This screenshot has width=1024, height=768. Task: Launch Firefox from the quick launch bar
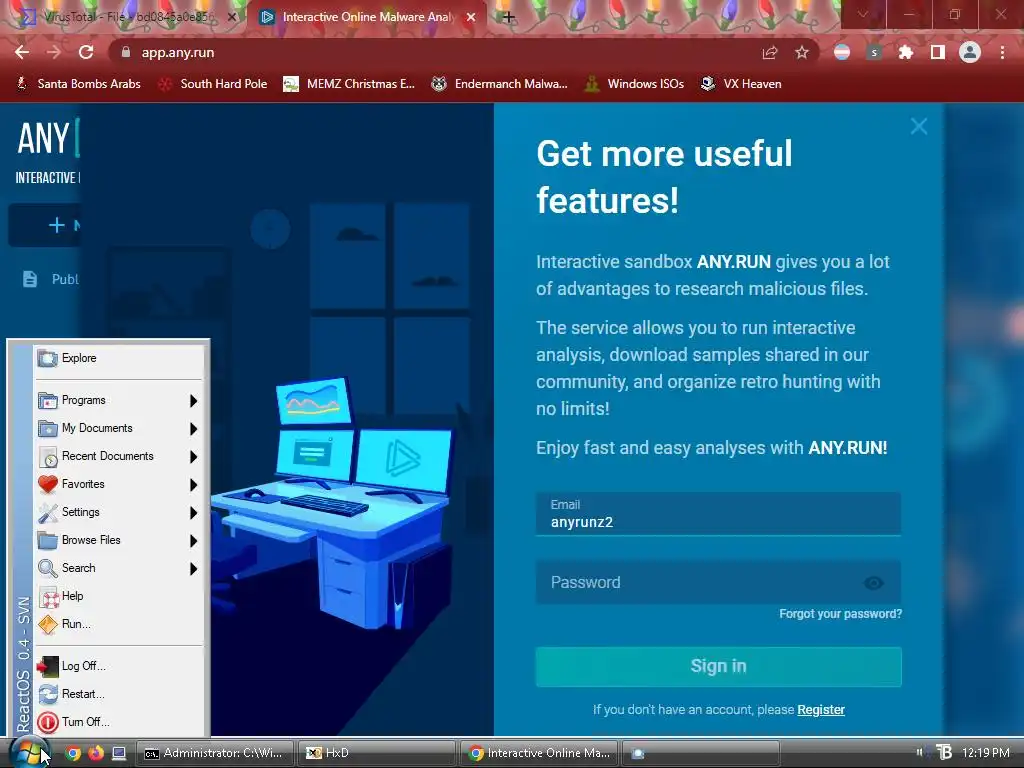click(x=96, y=754)
